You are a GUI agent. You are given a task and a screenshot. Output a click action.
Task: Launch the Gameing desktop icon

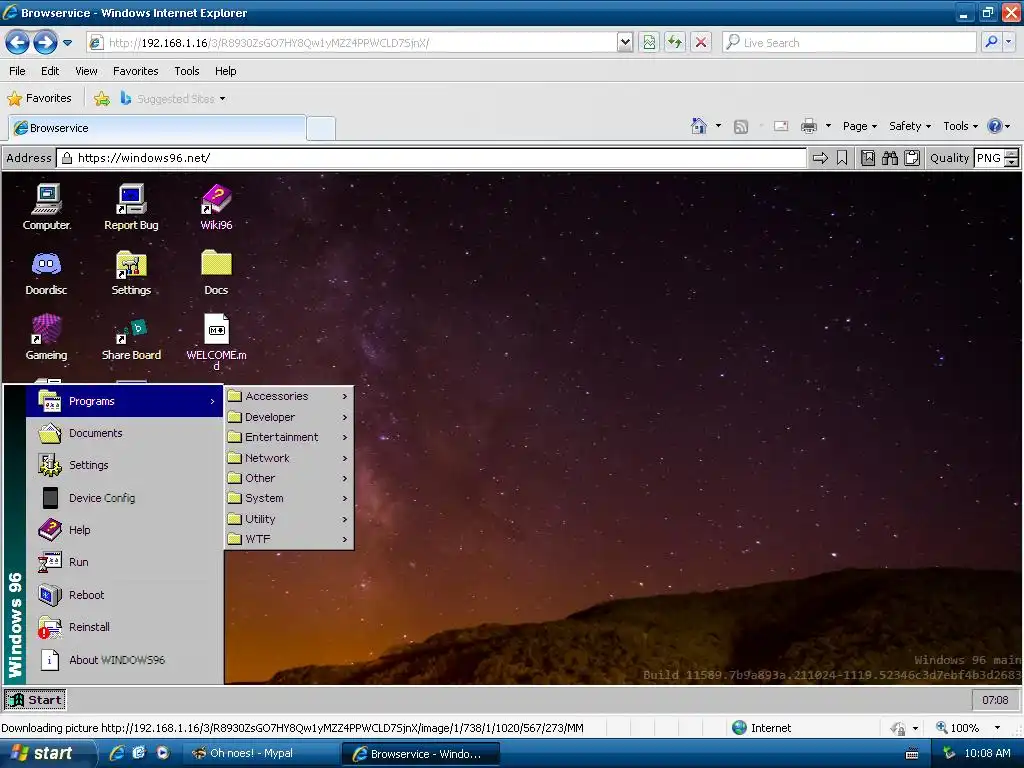[x=46, y=337]
